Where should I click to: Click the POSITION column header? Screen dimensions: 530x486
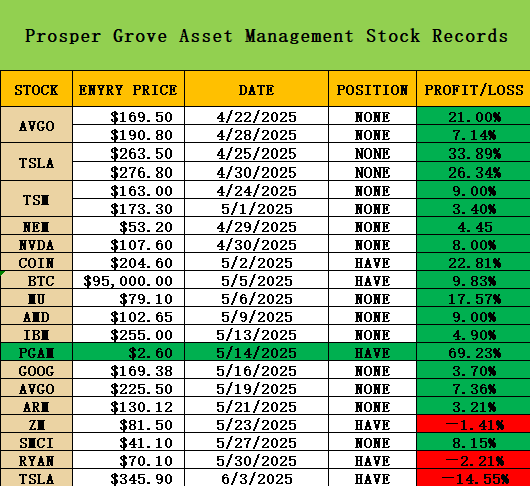click(x=372, y=89)
